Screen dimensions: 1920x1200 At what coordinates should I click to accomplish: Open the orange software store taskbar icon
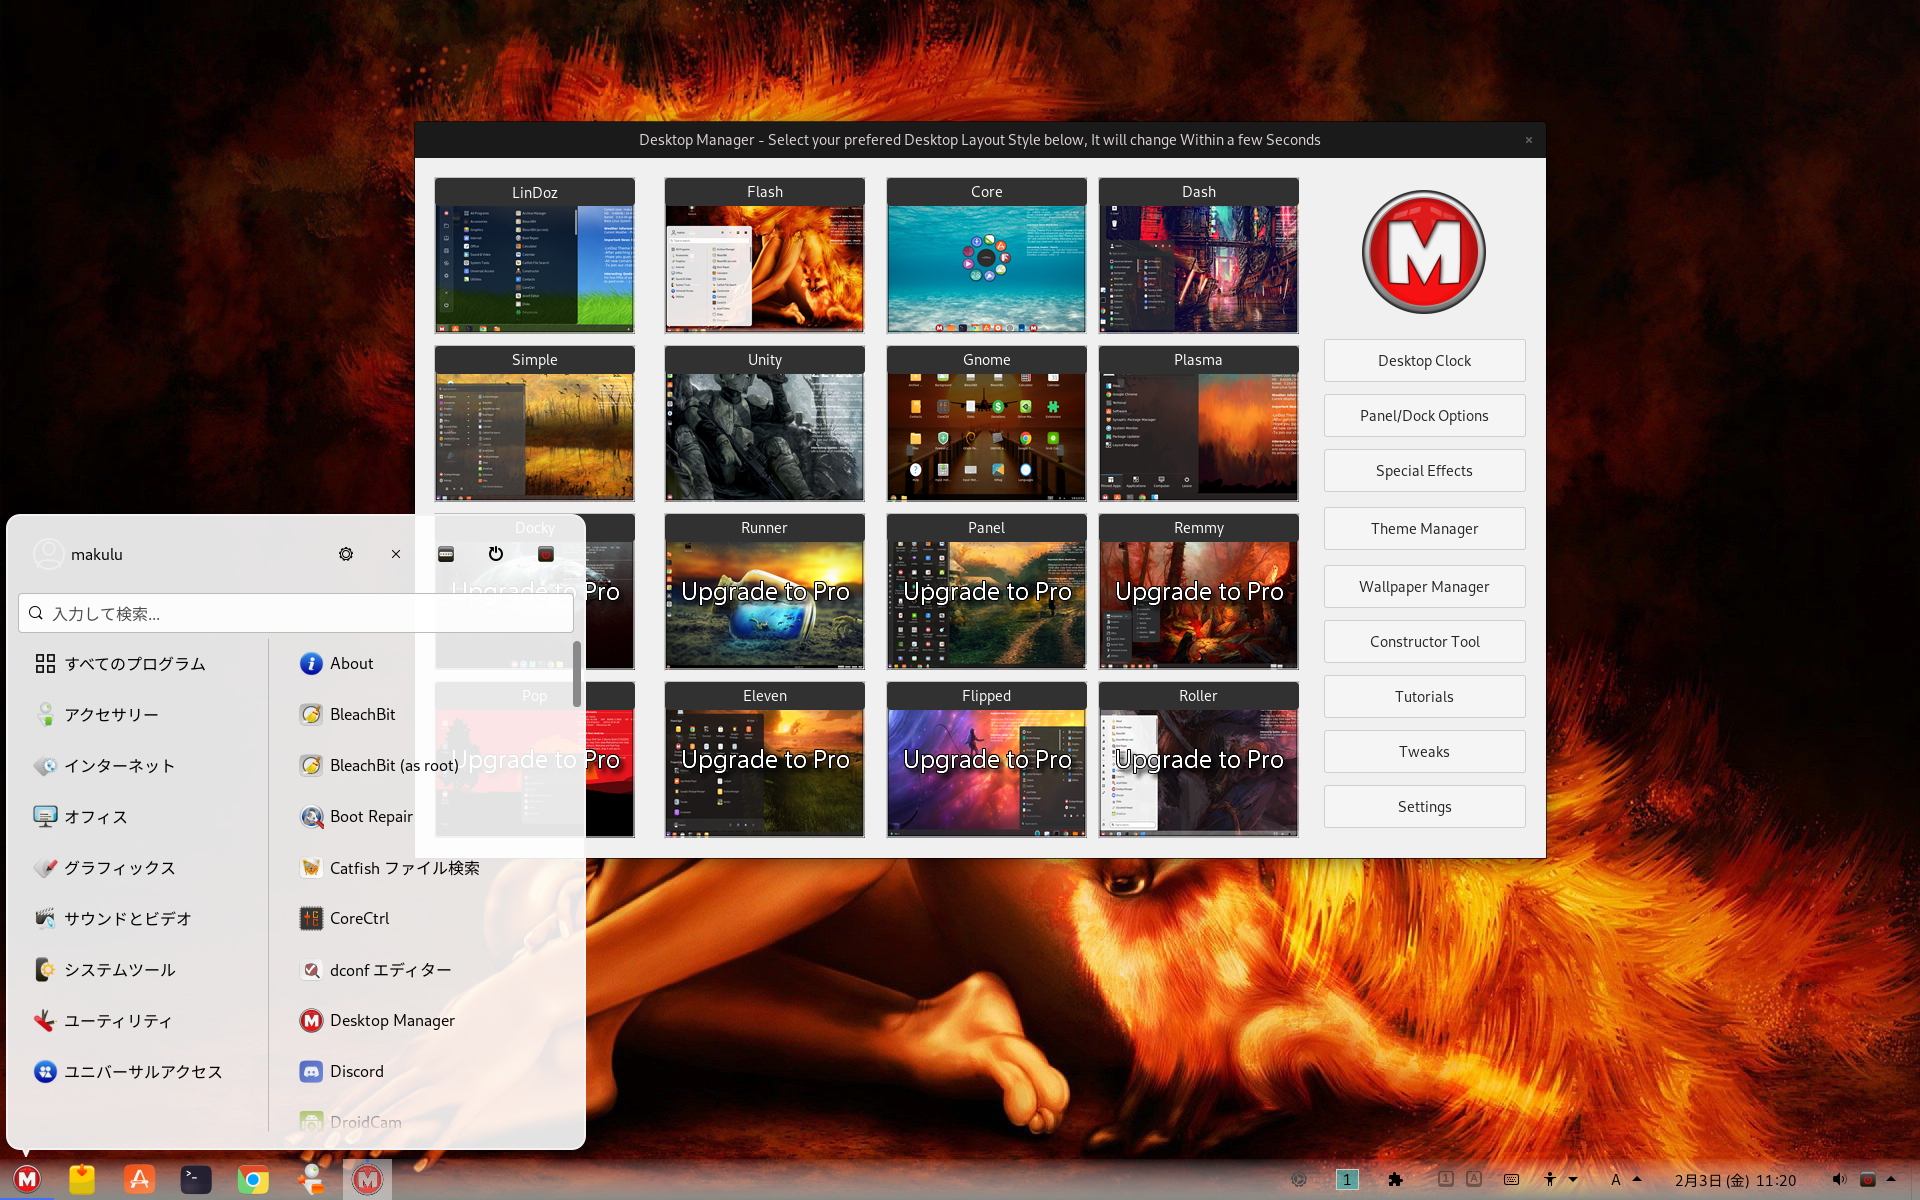coord(139,1180)
